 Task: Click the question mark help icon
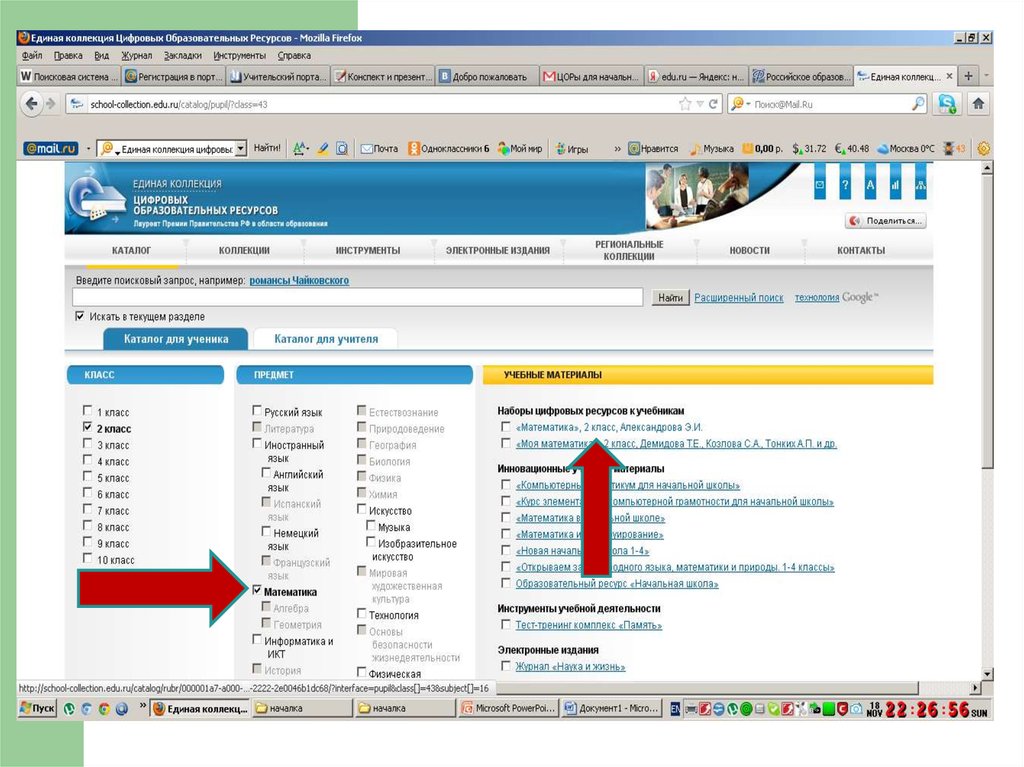coord(845,185)
